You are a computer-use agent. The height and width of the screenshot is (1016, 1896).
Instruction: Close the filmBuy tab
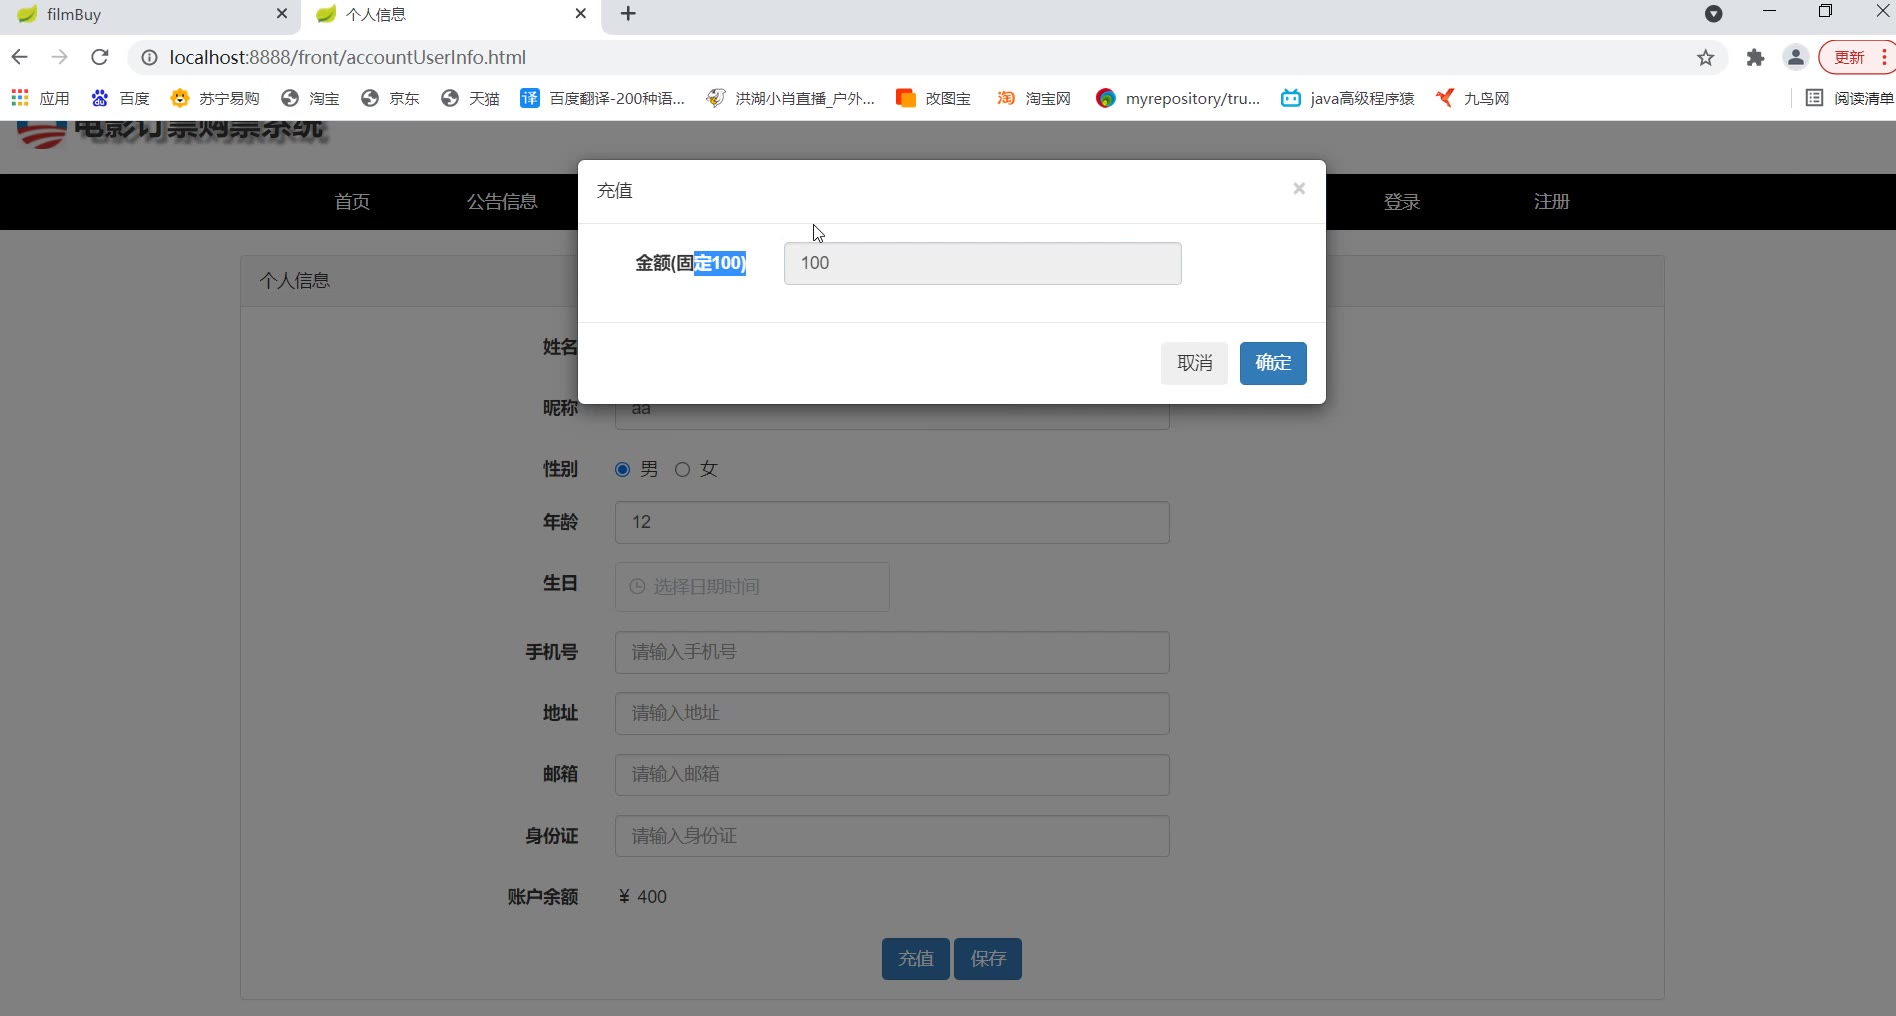coord(282,14)
